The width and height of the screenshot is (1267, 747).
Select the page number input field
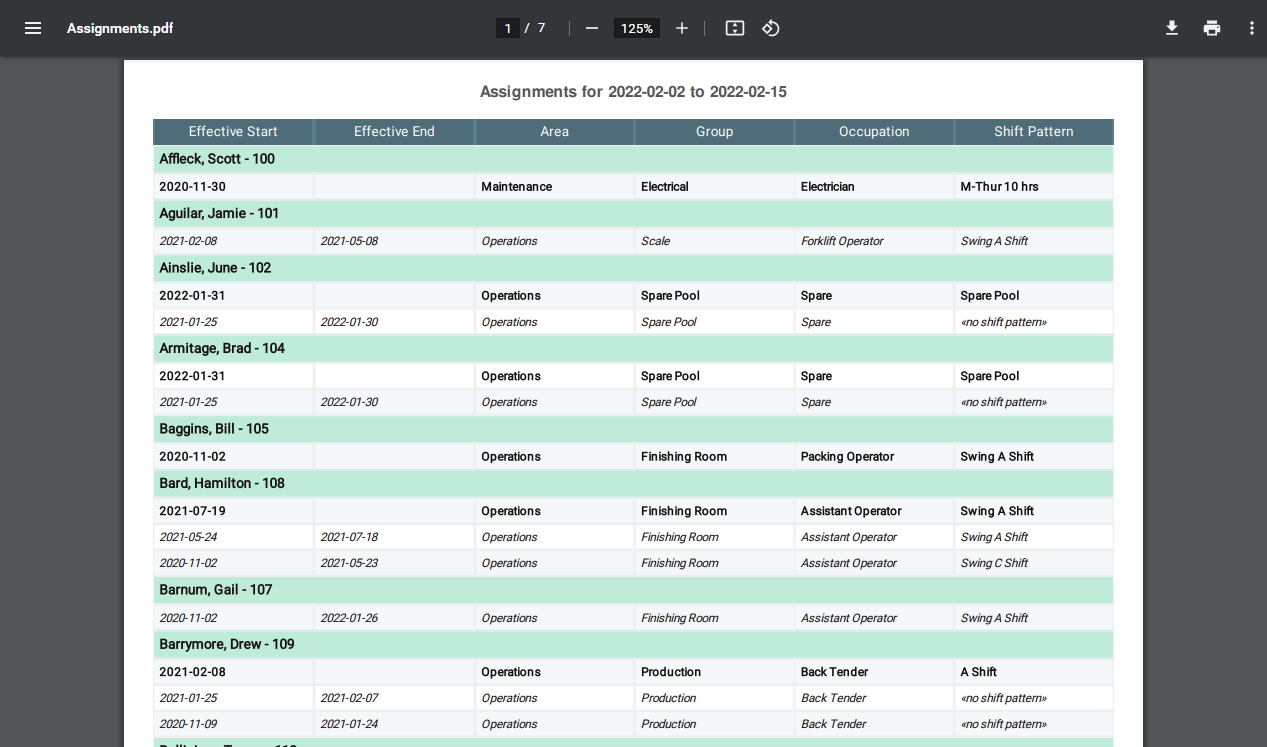(507, 28)
